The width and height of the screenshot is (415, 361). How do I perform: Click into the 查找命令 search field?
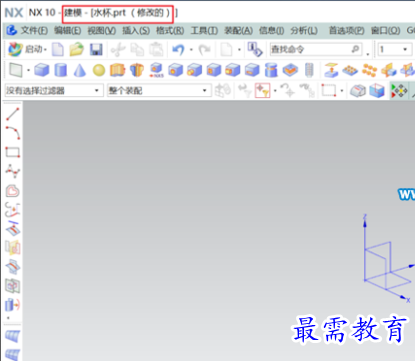(315, 50)
